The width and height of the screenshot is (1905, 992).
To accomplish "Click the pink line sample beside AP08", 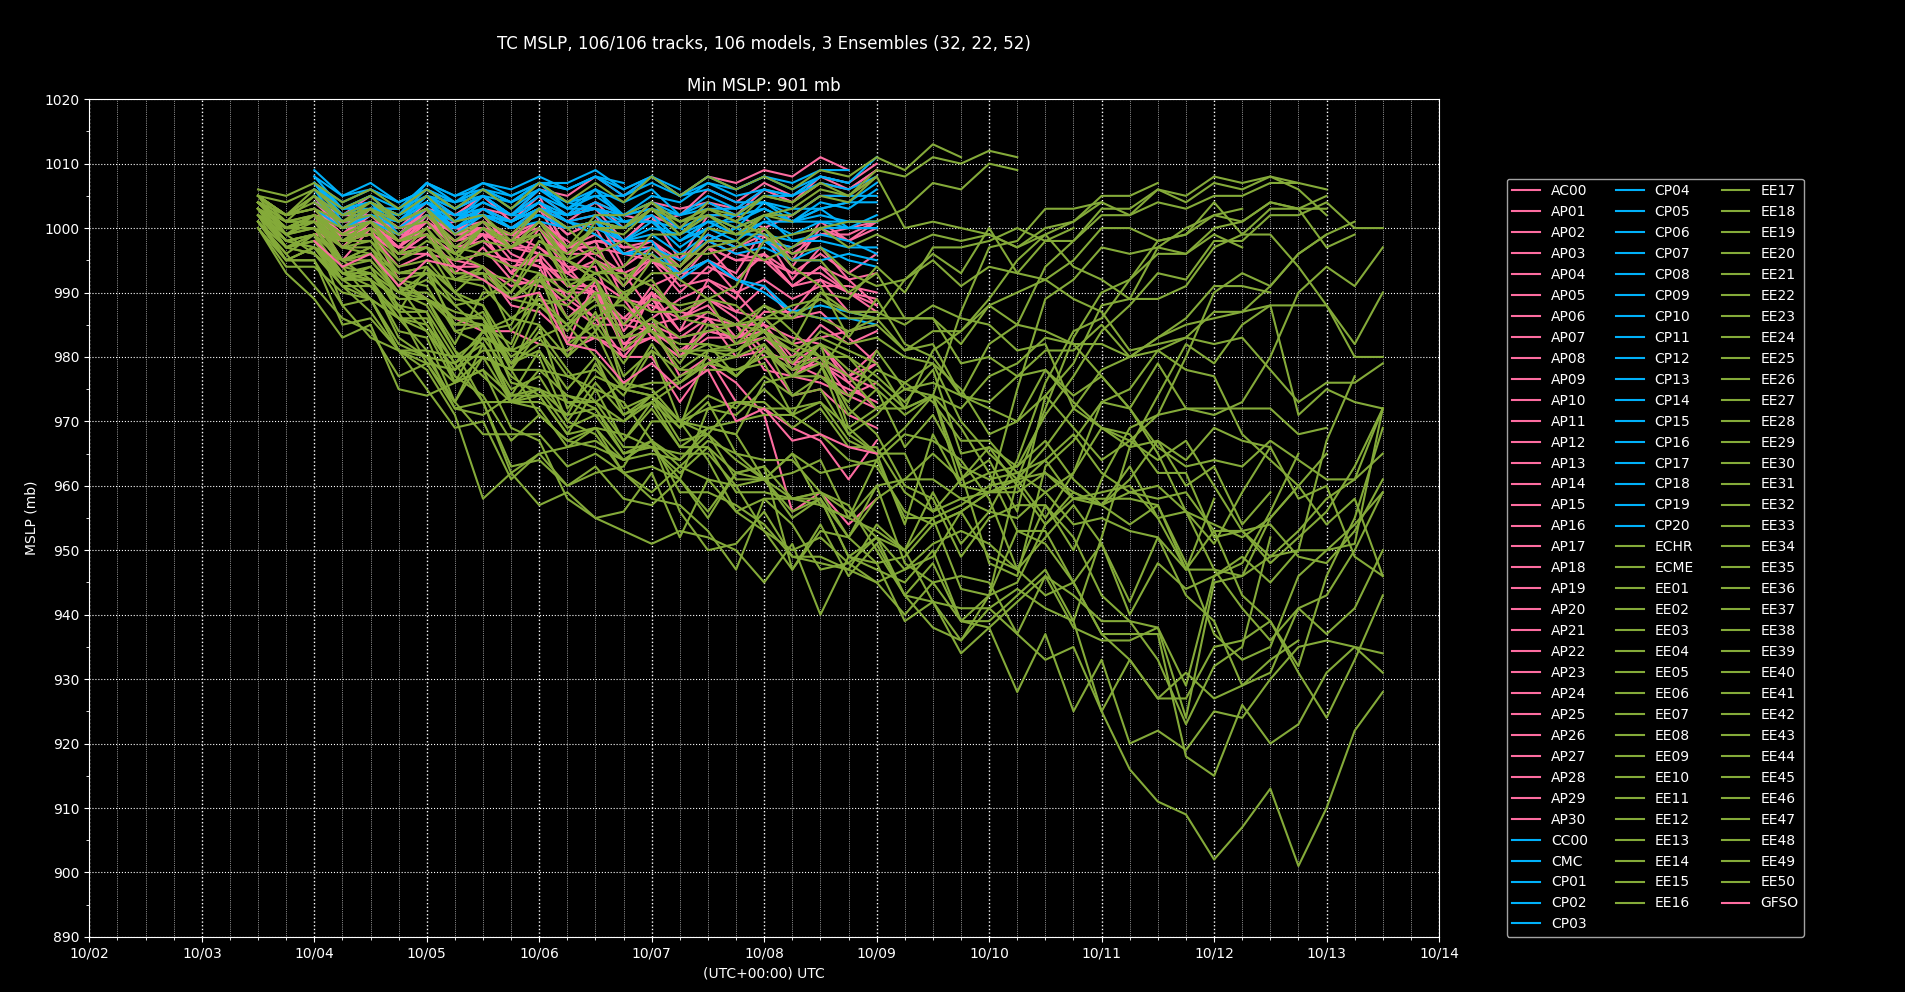I will 1526,358.
